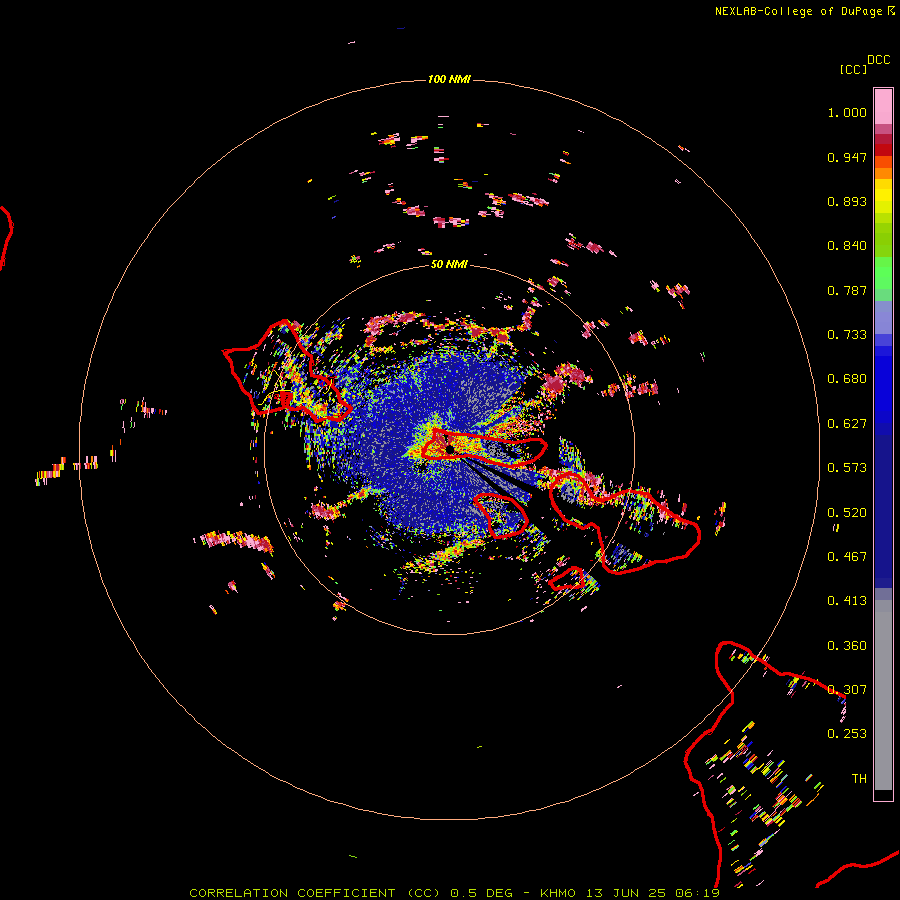Select the 0.573 legend value
900x900 pixels.
847,468
